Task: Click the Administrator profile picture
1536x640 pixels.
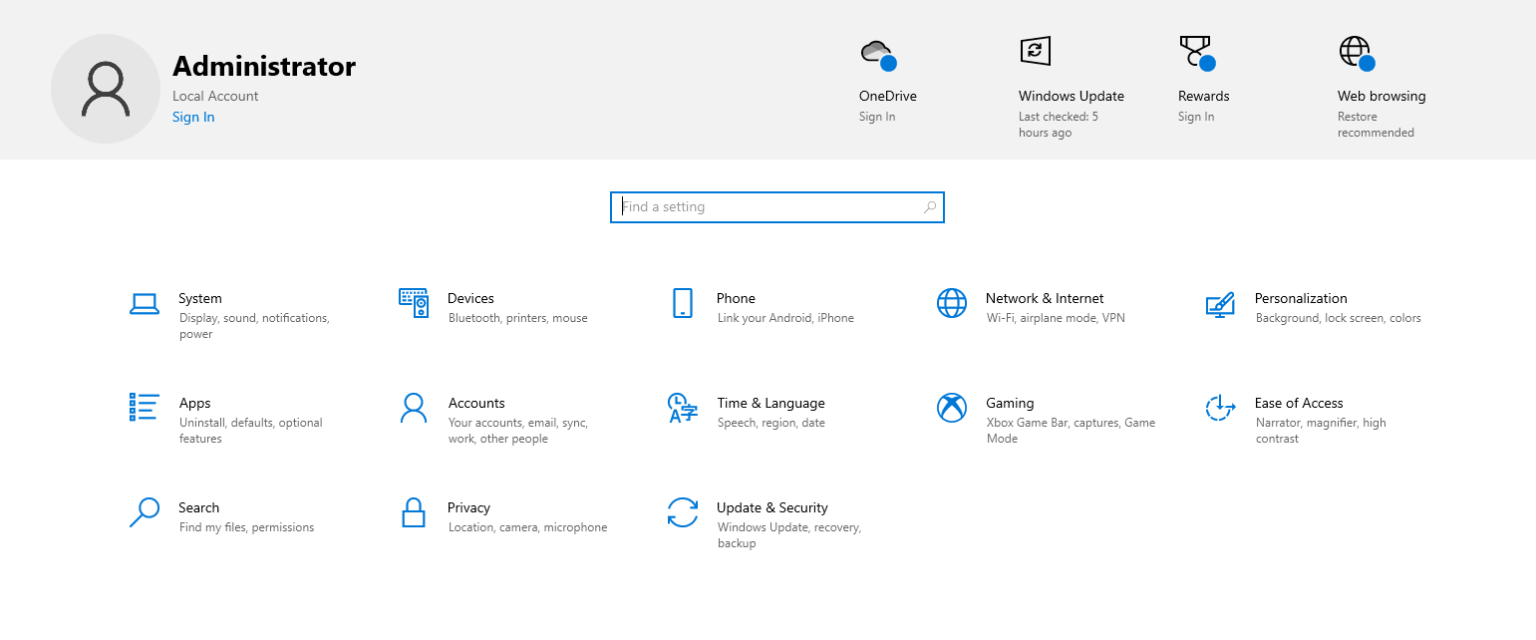Action: (x=105, y=88)
